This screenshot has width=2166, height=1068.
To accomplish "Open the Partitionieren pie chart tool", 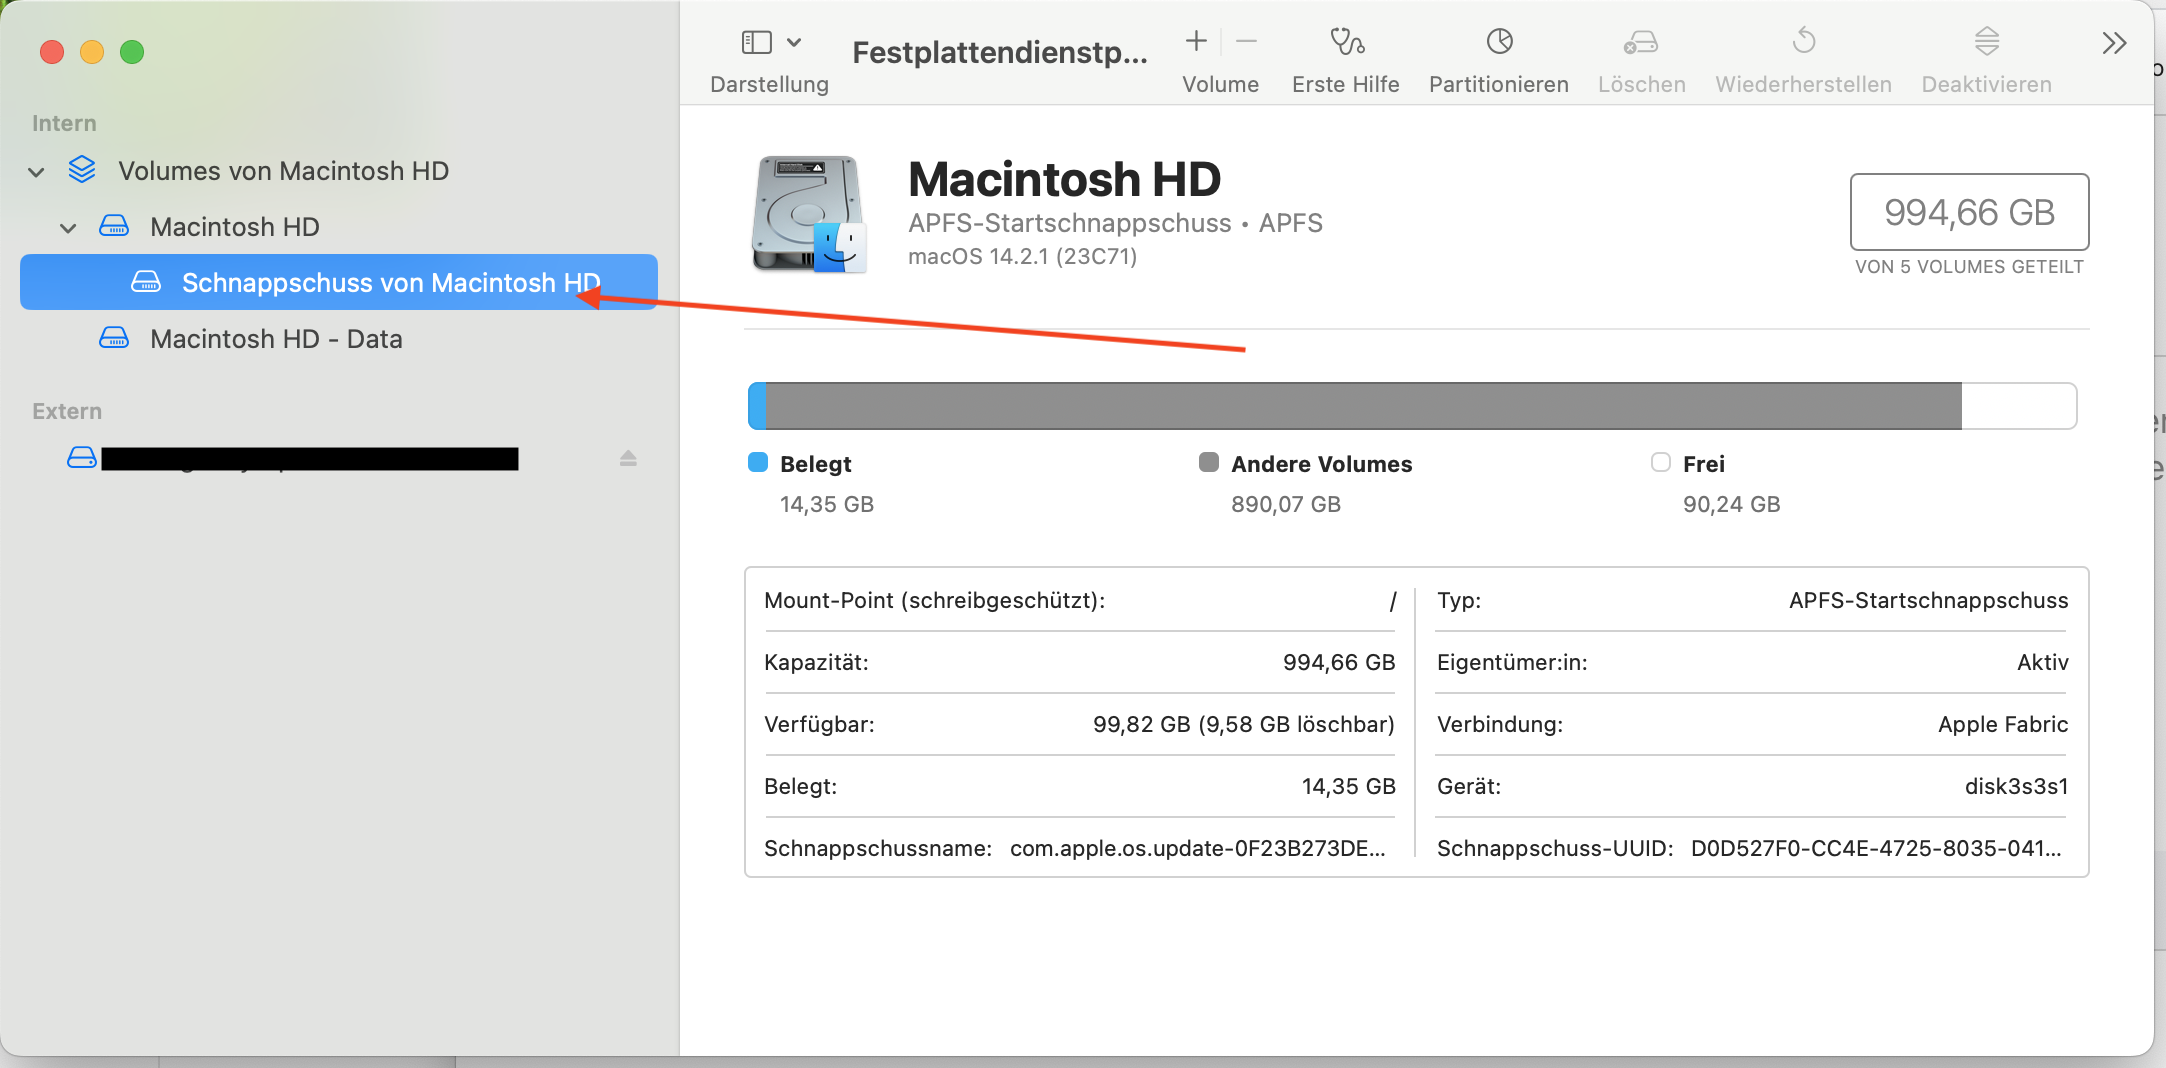I will tap(1499, 42).
